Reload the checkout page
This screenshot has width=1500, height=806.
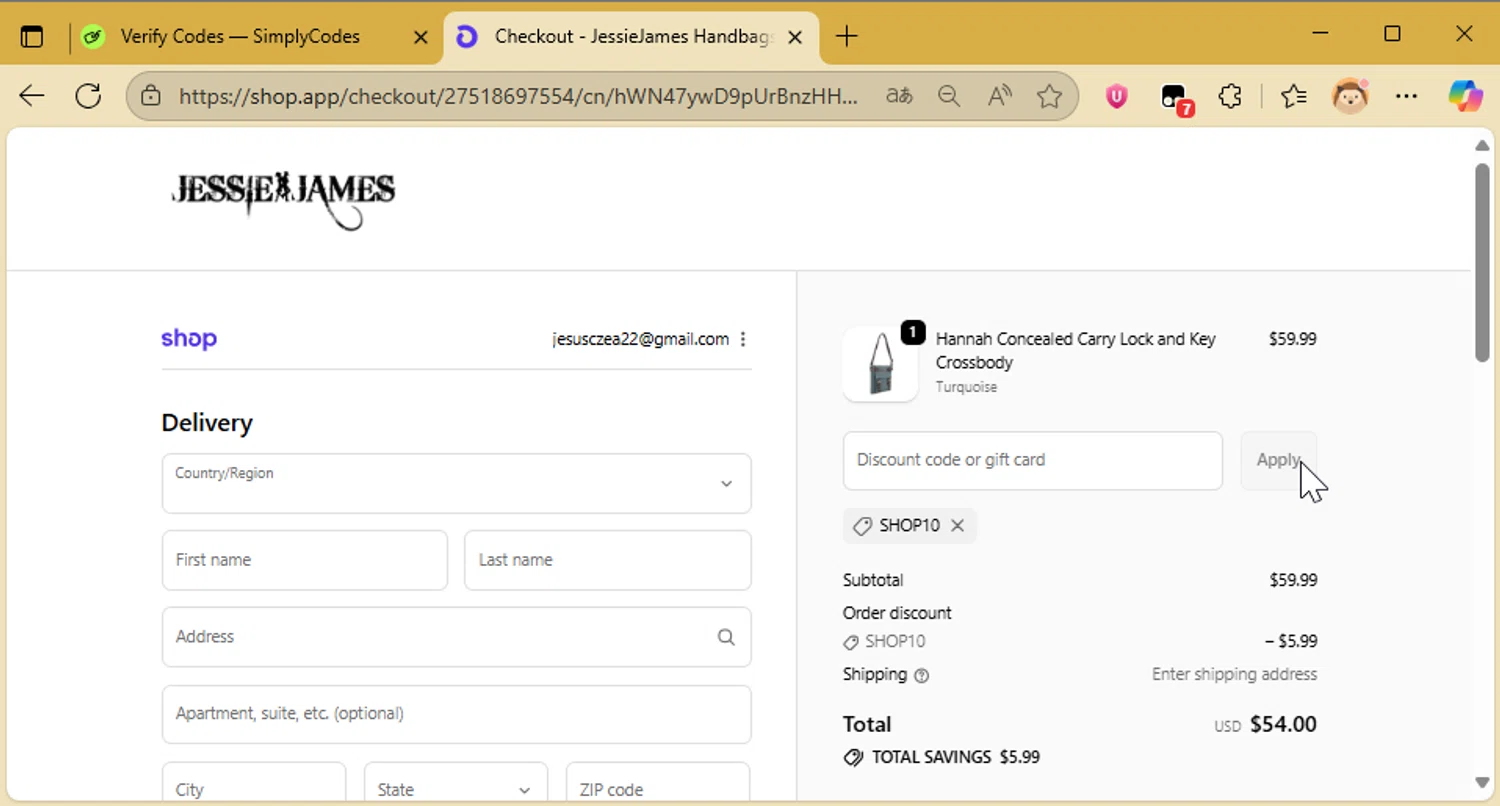[x=88, y=96]
